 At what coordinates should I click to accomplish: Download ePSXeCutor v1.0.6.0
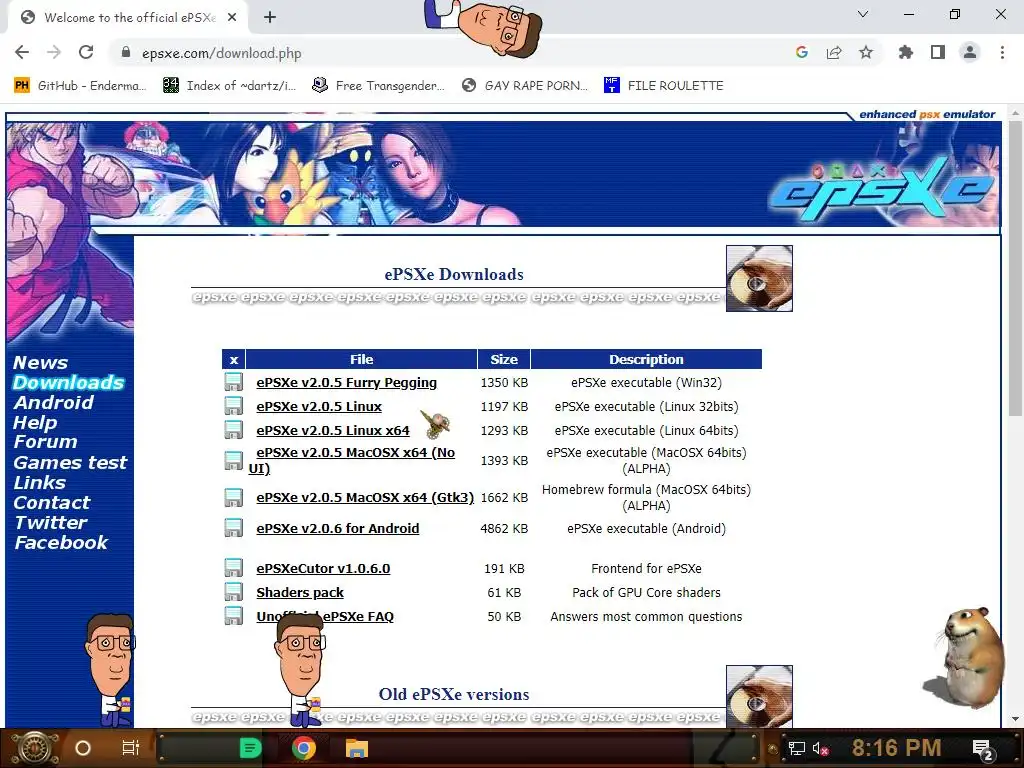[323, 568]
